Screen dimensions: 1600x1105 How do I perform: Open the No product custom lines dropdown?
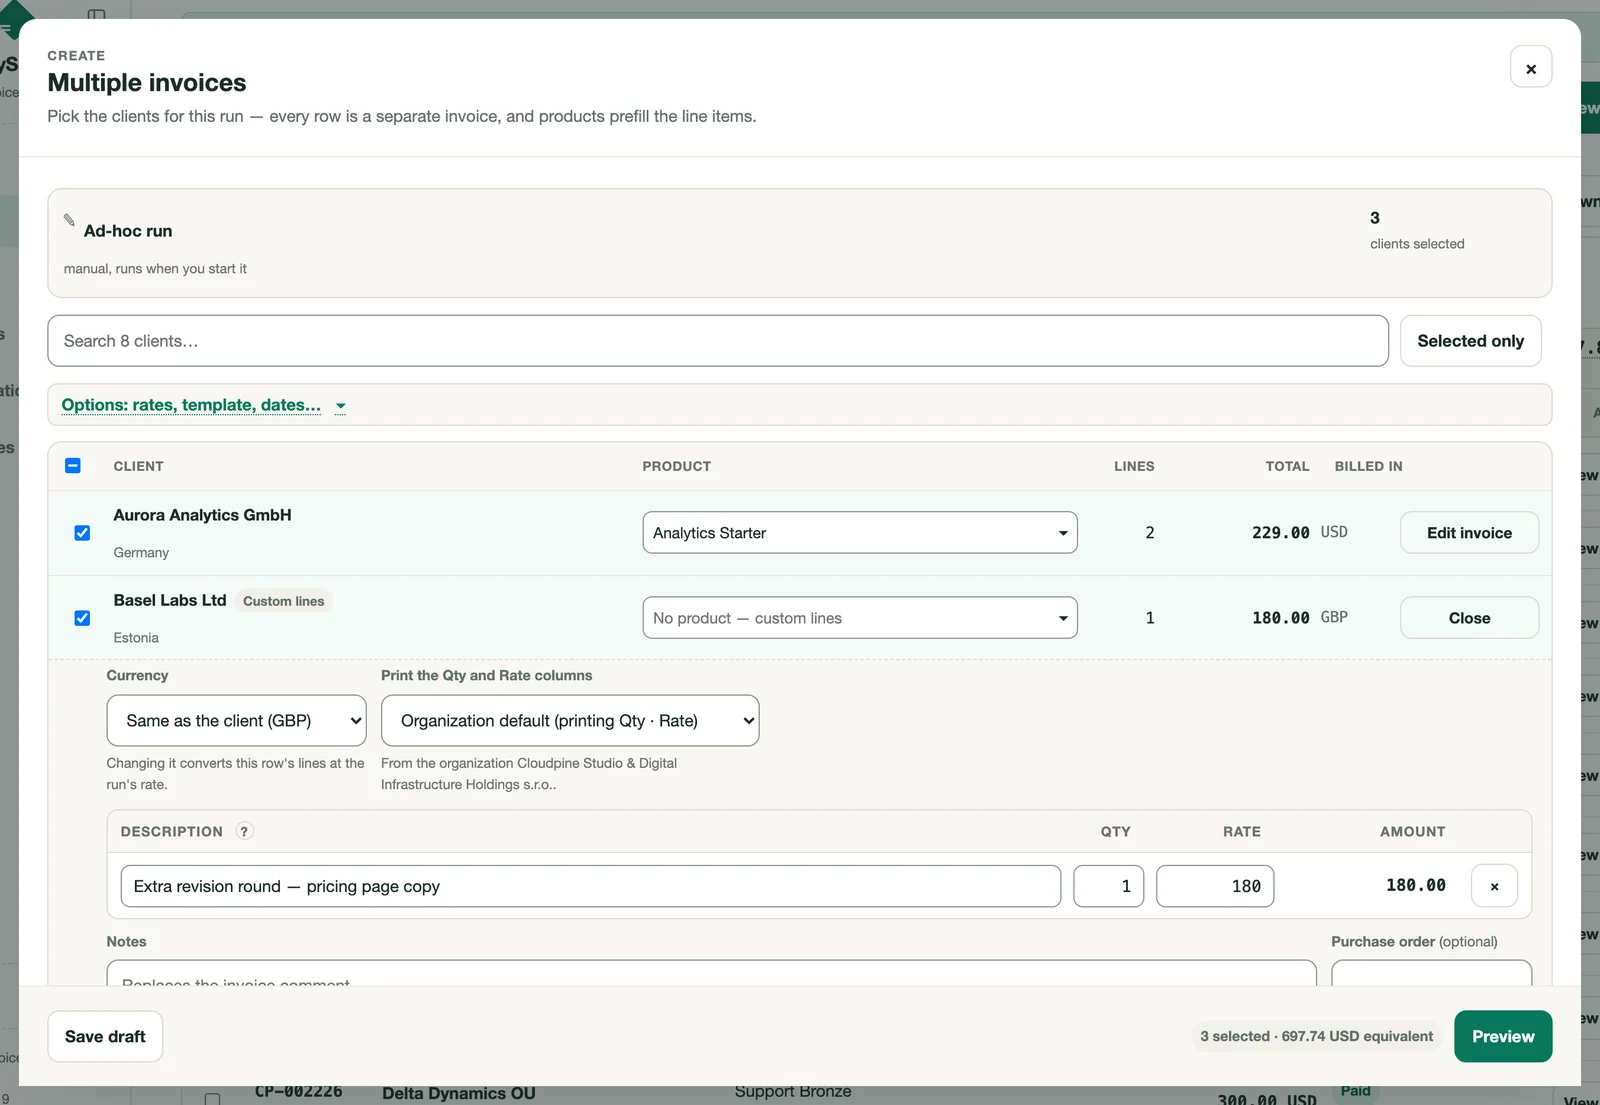pos(859,618)
